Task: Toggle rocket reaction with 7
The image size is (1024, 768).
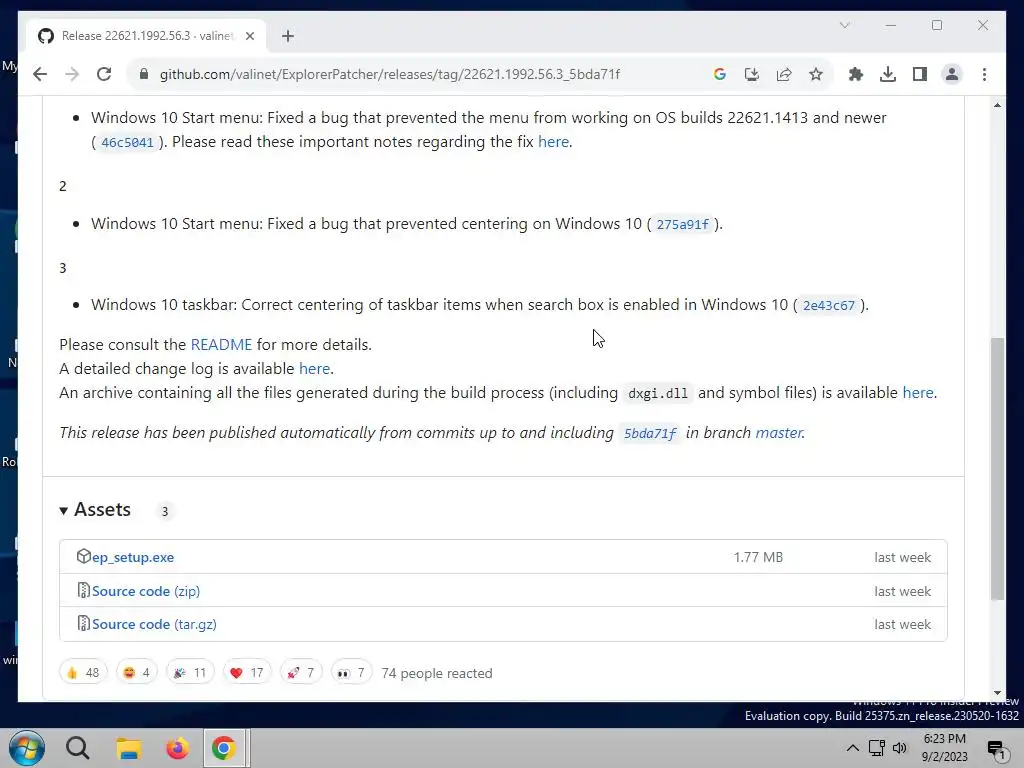Action: coord(301,673)
